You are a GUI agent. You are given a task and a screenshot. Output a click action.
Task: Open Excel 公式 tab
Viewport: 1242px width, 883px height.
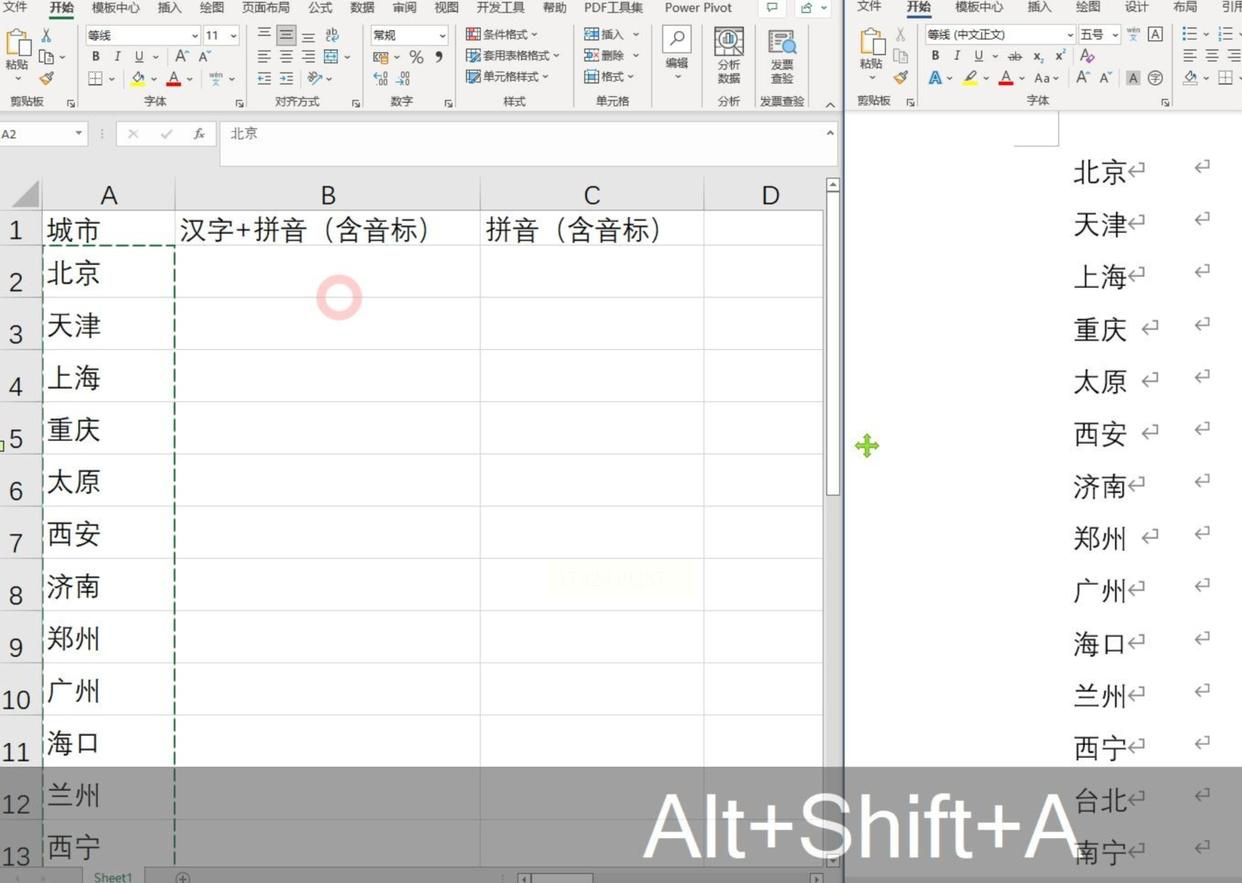pos(320,8)
